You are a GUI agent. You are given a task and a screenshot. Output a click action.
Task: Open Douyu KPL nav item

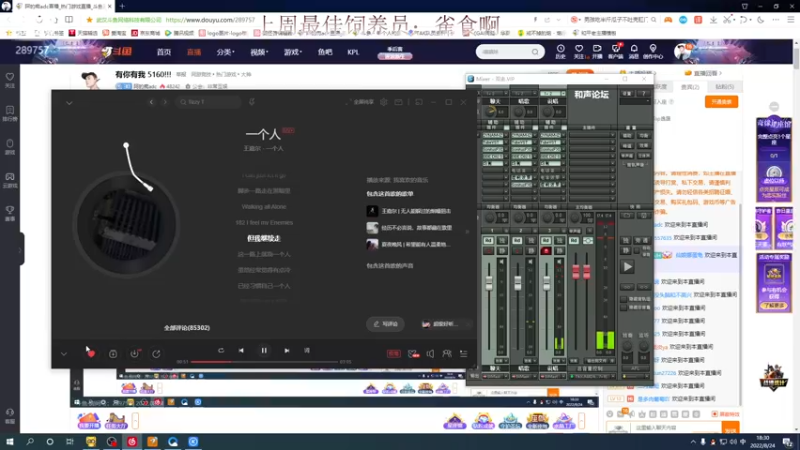pos(353,52)
